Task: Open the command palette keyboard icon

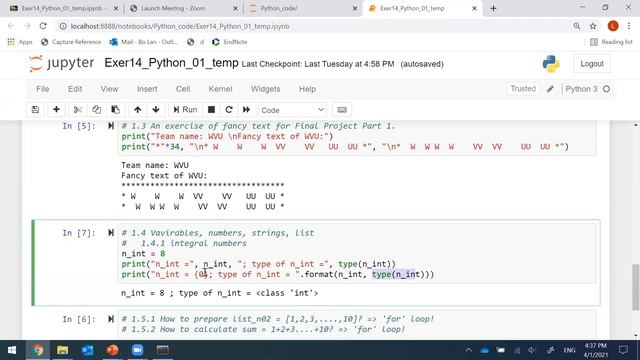Action: [342, 110]
